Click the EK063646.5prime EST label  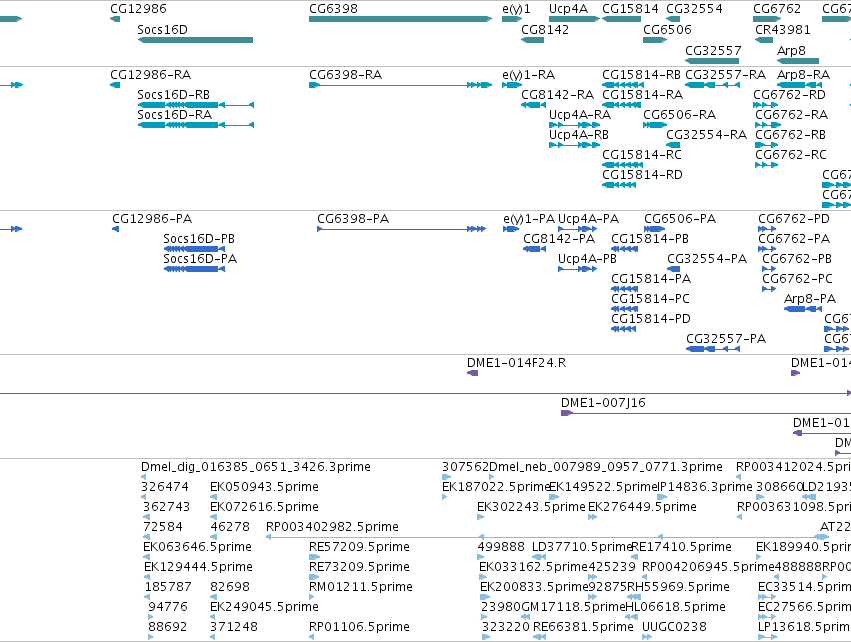[x=197, y=547]
